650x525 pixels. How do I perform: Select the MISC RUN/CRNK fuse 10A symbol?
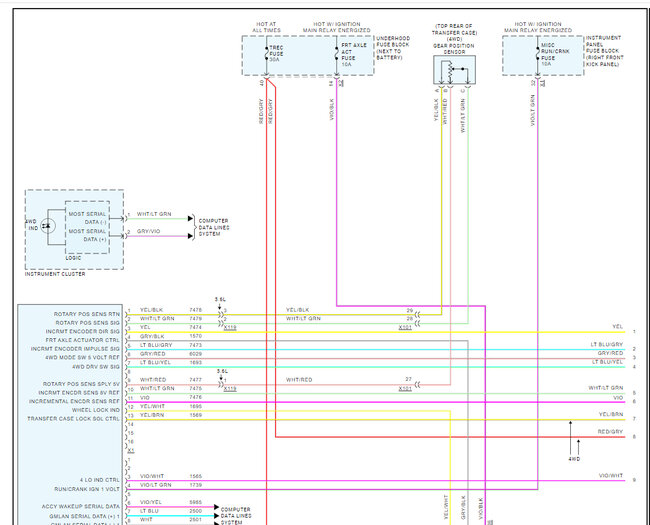click(538, 54)
